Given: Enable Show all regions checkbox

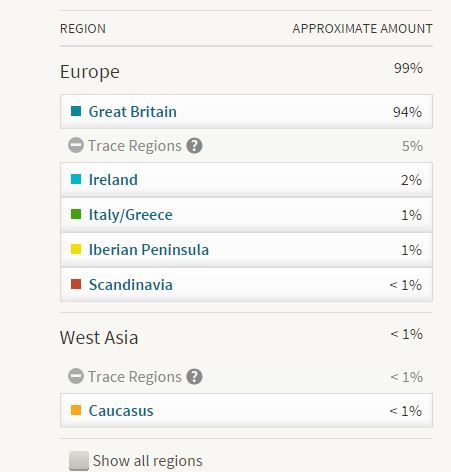Looking at the screenshot, I should coord(79,461).
